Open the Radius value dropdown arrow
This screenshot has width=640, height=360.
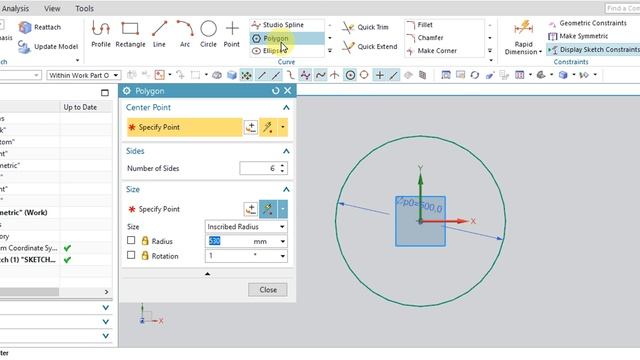(x=282, y=241)
